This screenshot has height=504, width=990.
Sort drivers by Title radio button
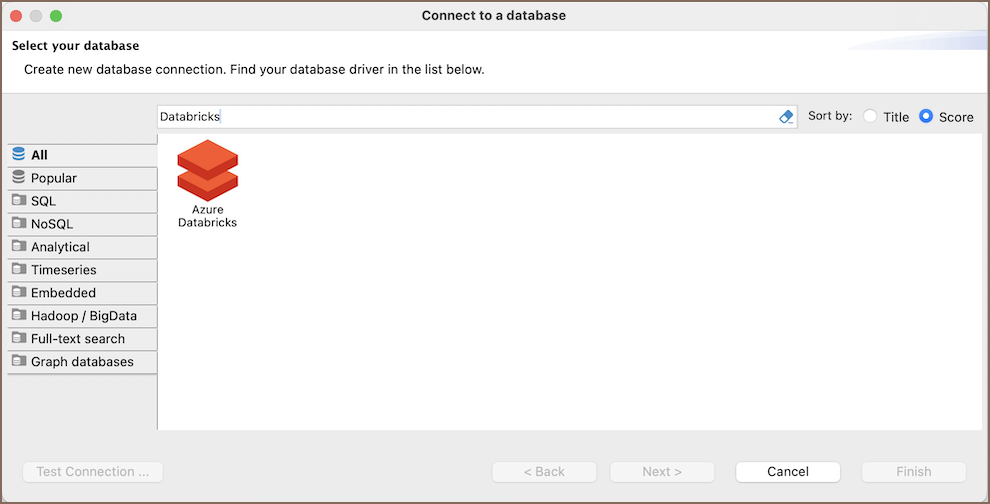870,117
